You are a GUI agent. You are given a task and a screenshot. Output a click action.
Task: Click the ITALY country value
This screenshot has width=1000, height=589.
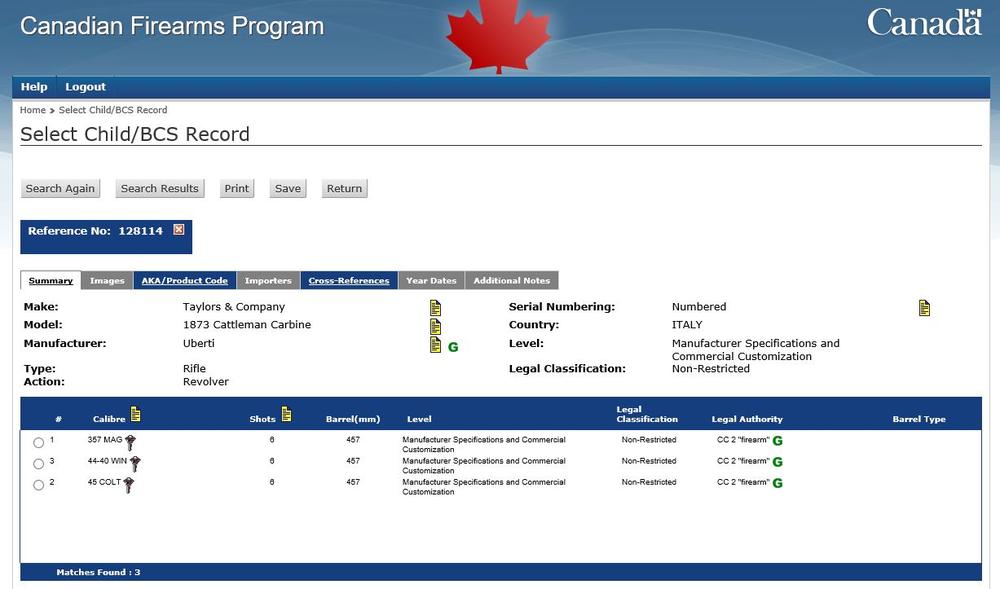pos(687,324)
